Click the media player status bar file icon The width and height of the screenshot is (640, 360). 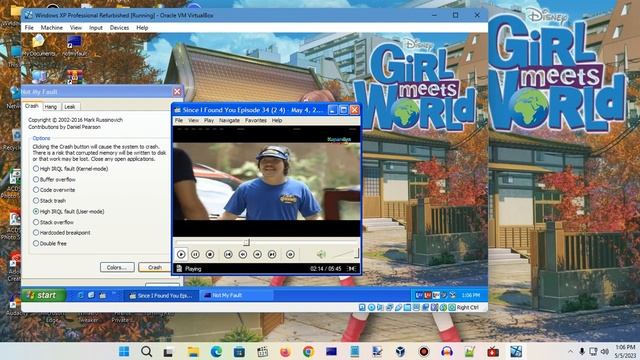[x=179, y=269]
